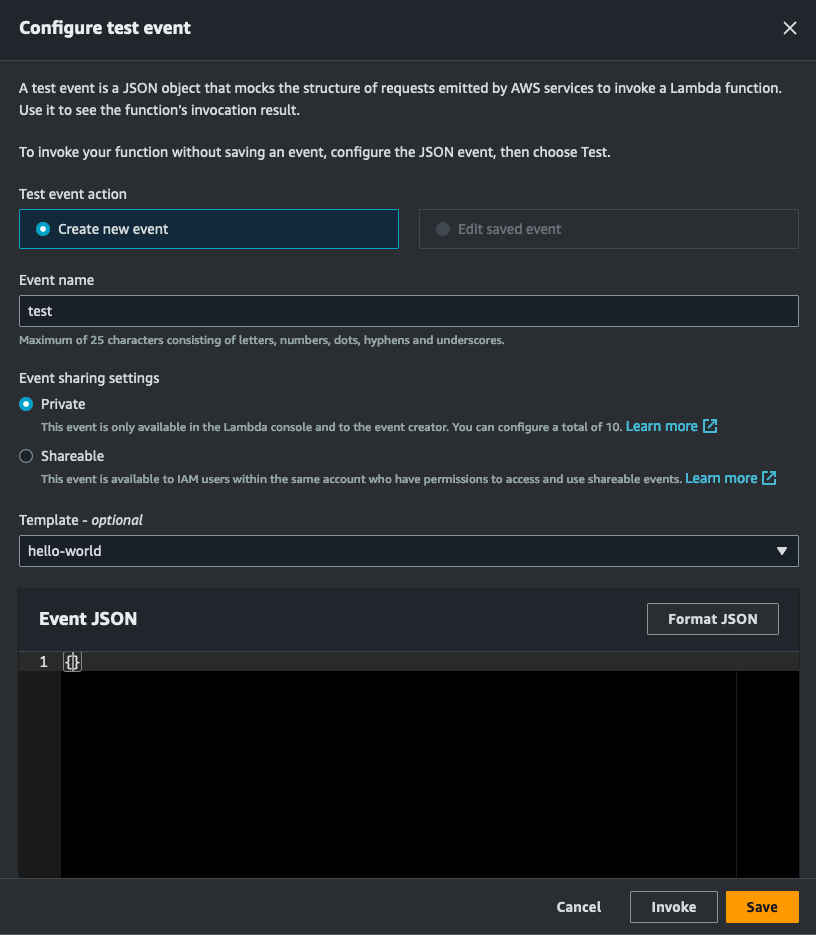Click the Template dropdown arrow
The image size is (816, 935).
pos(782,551)
